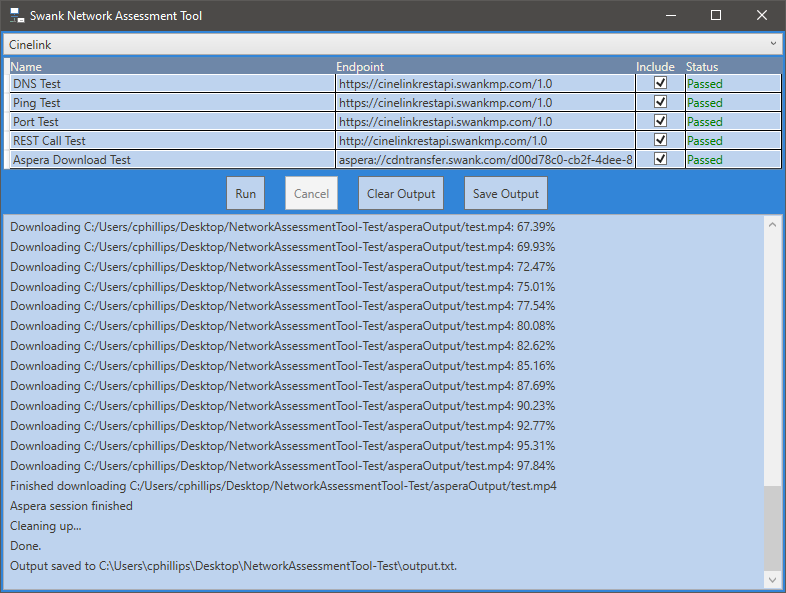Click the output pane scrollbar thumb

[x=772, y=528]
